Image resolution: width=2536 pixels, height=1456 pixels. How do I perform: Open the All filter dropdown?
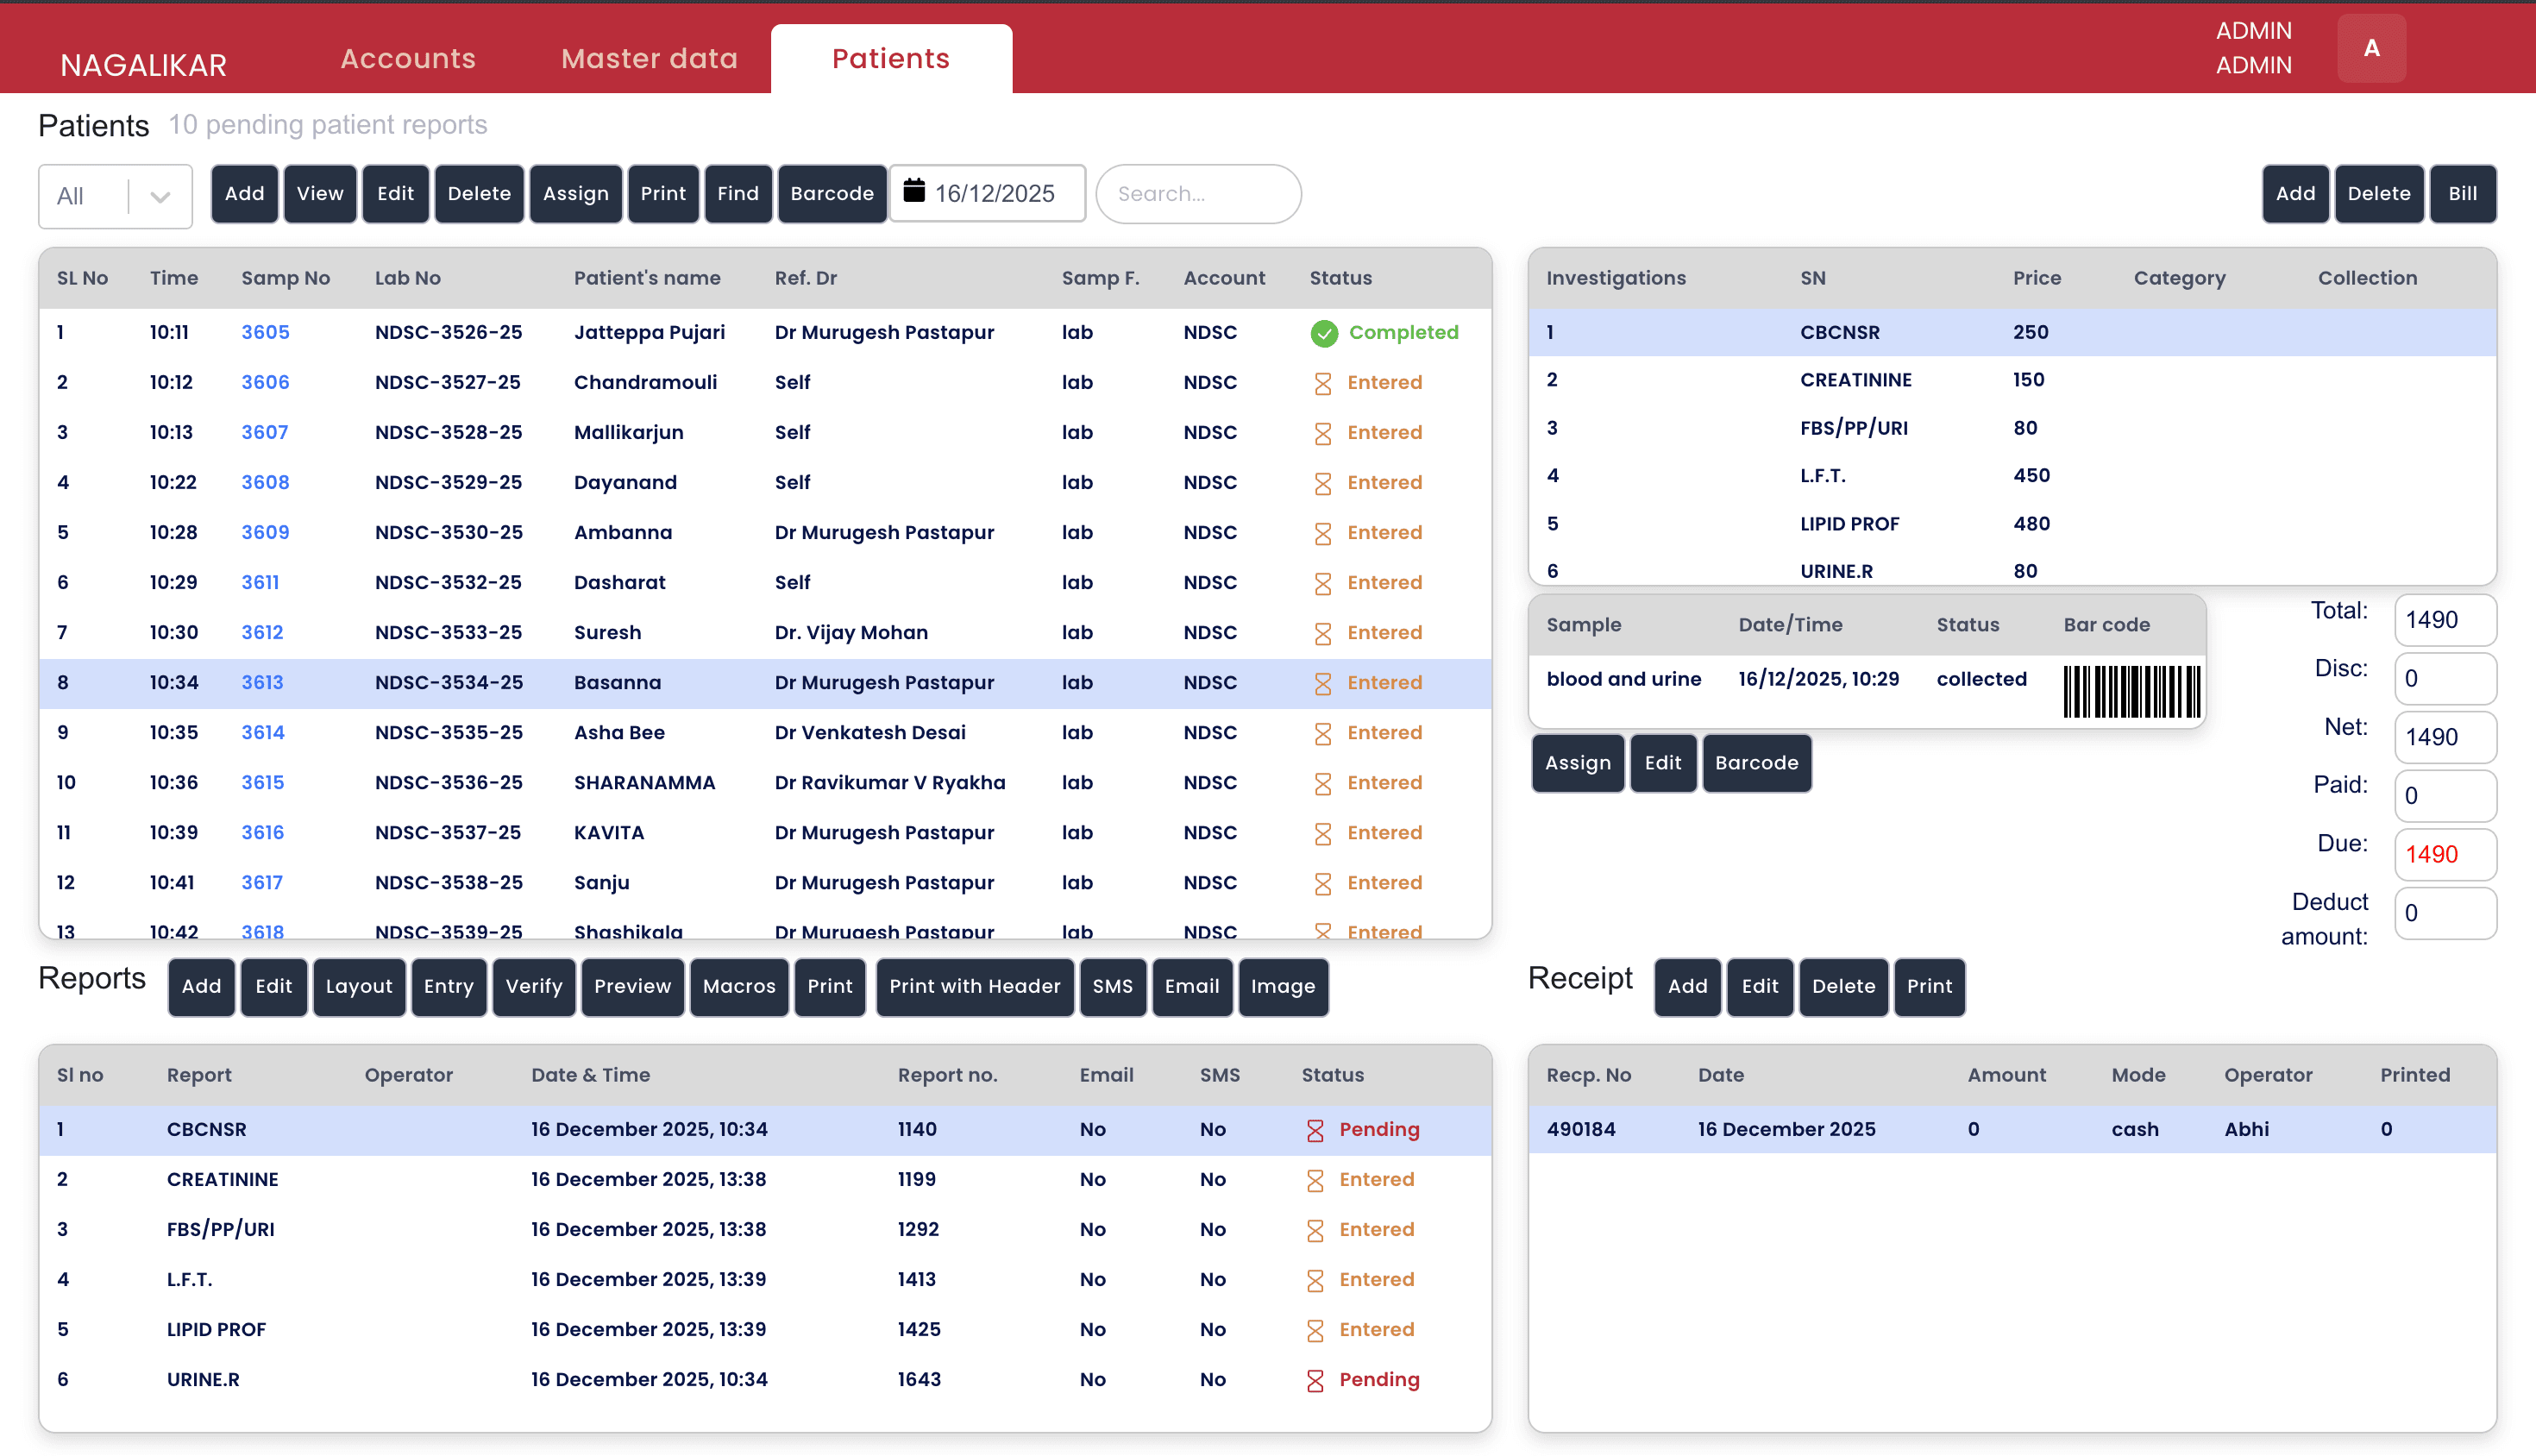click(x=114, y=195)
